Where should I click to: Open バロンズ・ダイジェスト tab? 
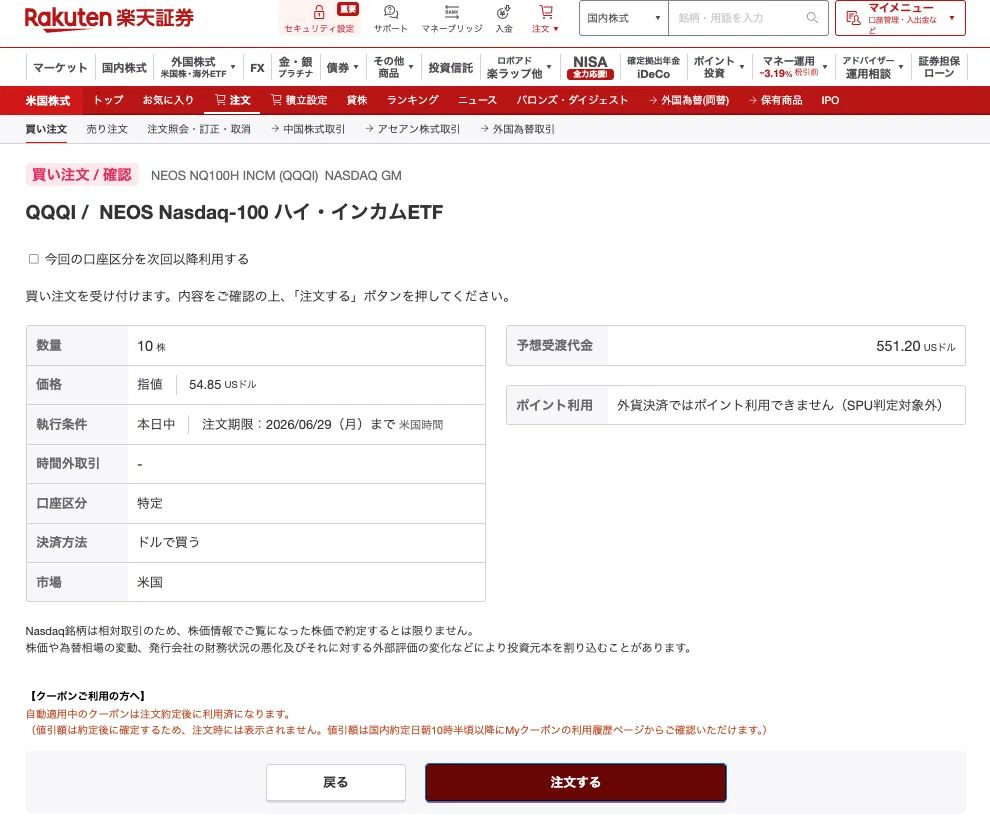[x=572, y=100]
